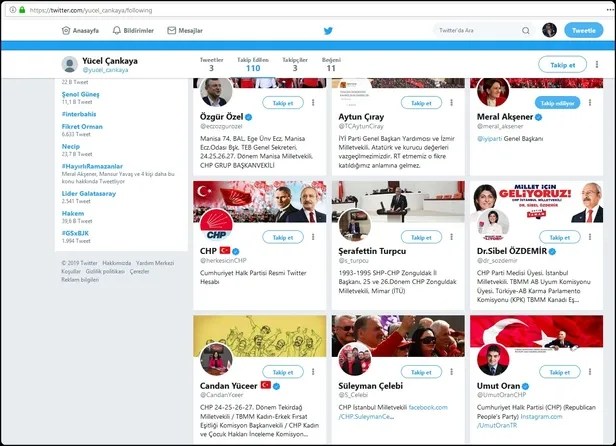The image size is (616, 446).
Task: Click the Tweetle compose button
Action: coord(584,30)
